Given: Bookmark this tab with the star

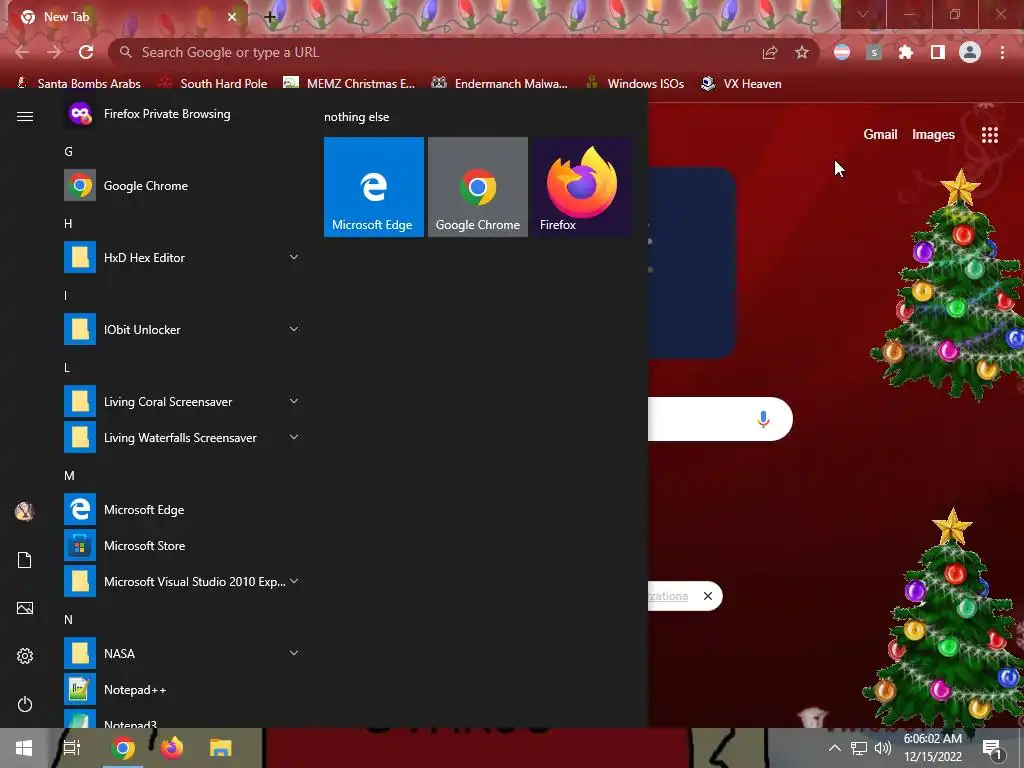Looking at the screenshot, I should [x=802, y=52].
